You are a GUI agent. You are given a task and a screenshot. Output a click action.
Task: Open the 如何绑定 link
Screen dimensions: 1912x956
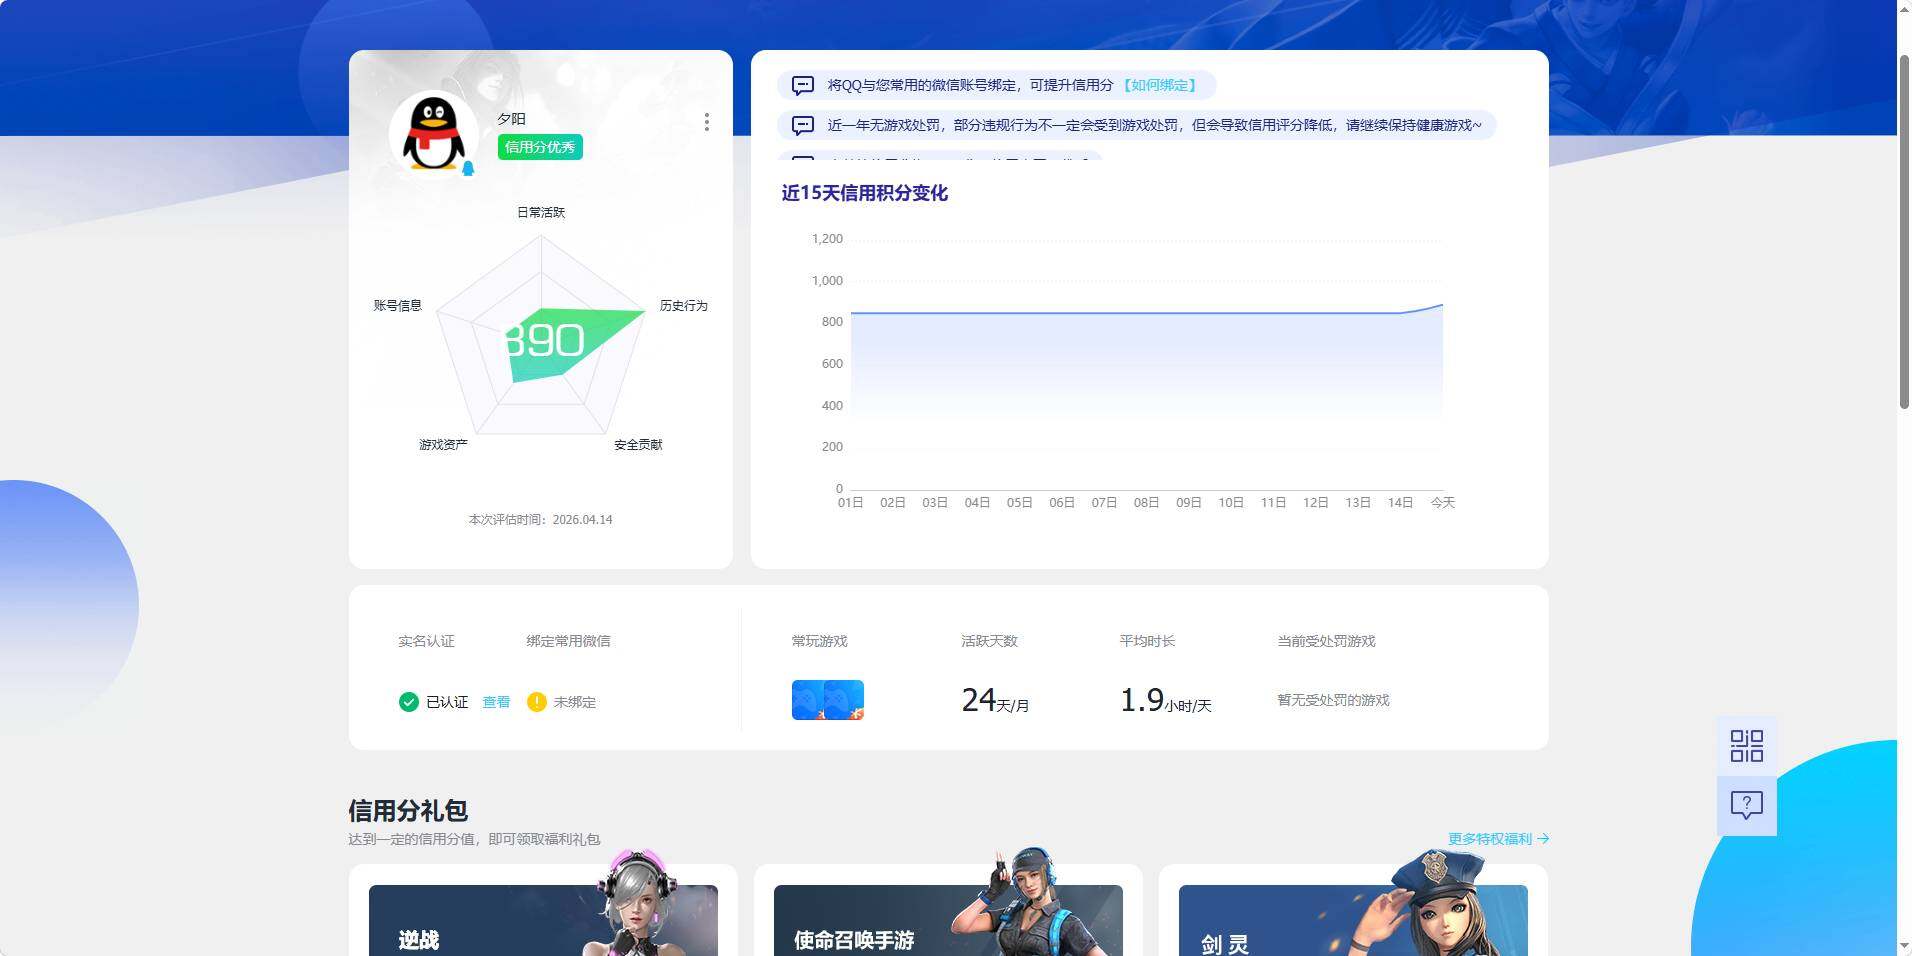(x=1160, y=85)
